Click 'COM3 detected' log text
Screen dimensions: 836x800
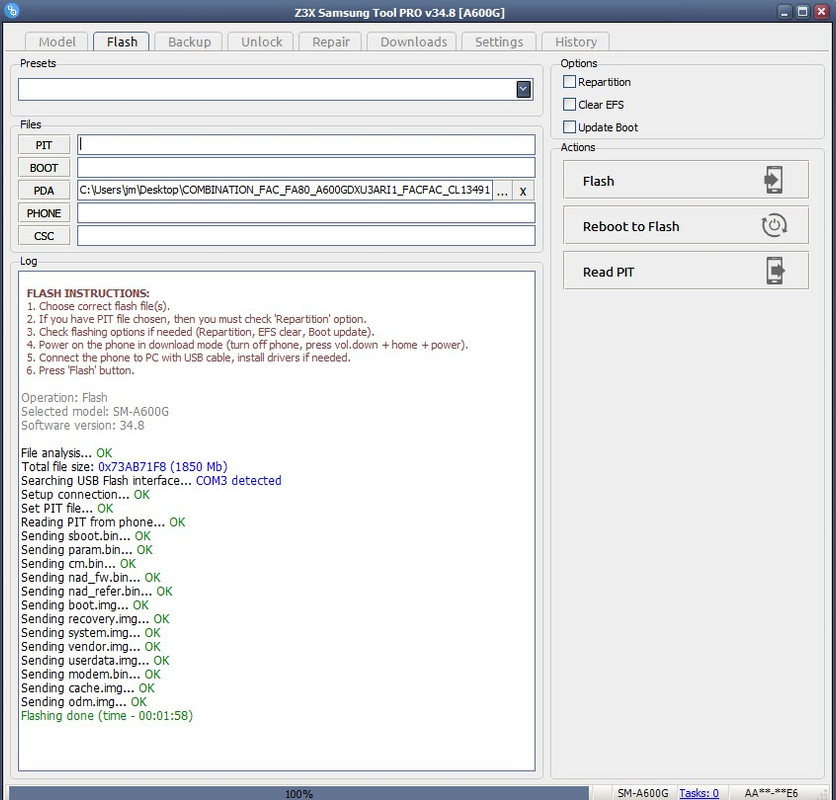pos(238,481)
